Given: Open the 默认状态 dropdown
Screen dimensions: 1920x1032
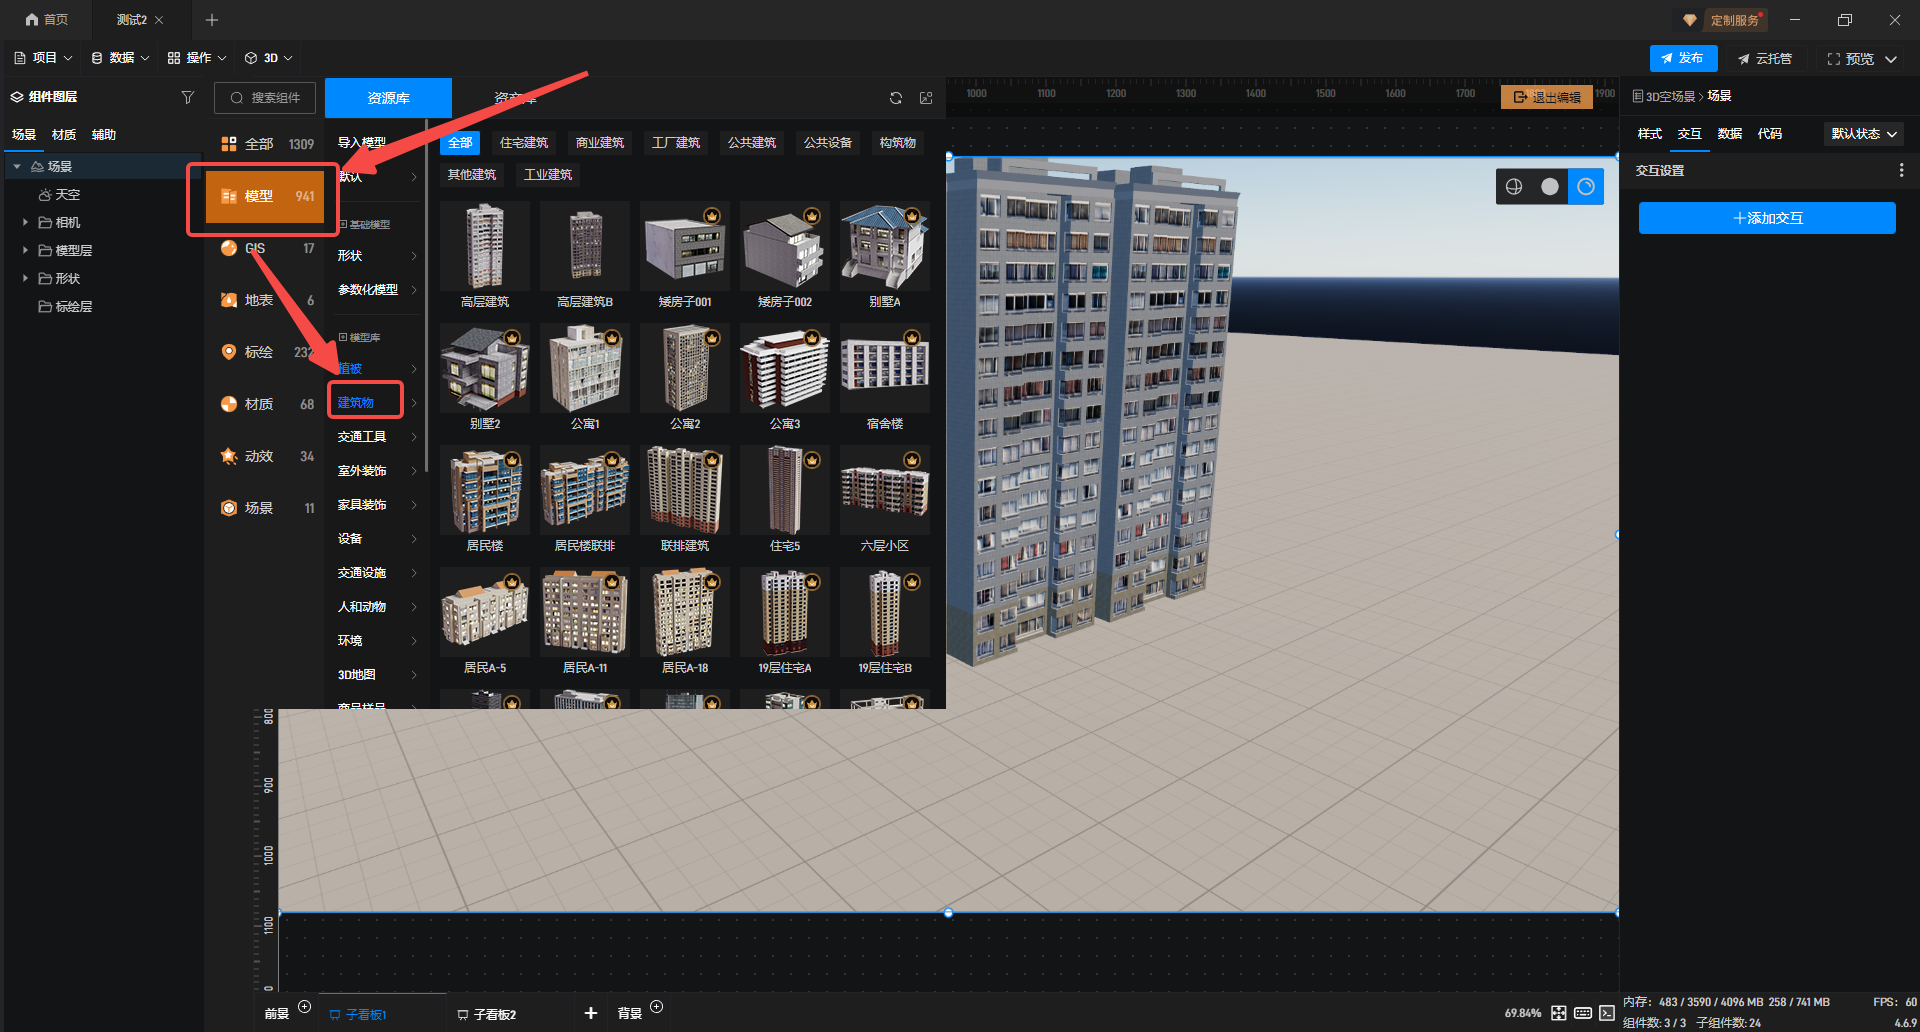Looking at the screenshot, I should tap(1863, 134).
